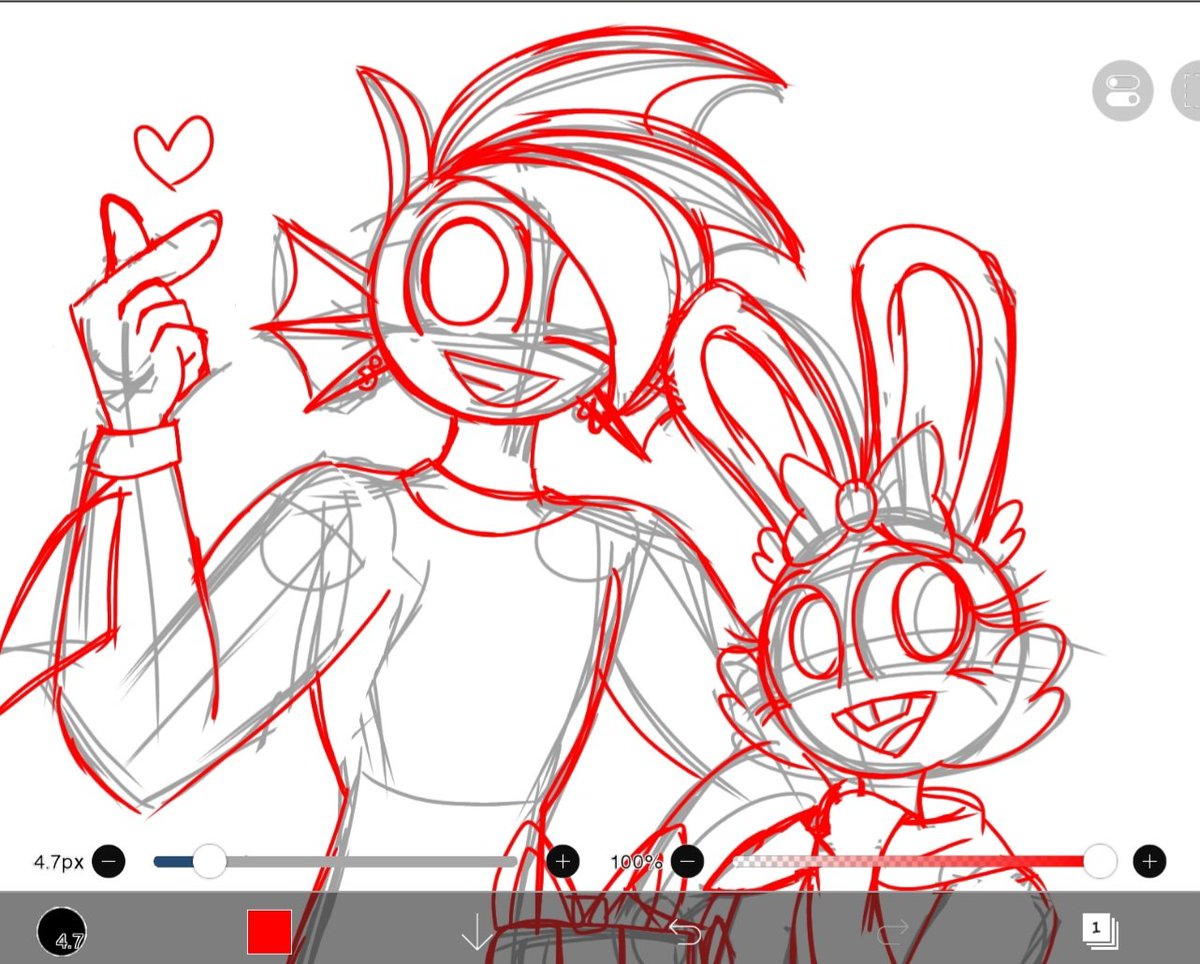The height and width of the screenshot is (964, 1200).
Task: Decrease opacity with the minus button
Action: point(687,860)
